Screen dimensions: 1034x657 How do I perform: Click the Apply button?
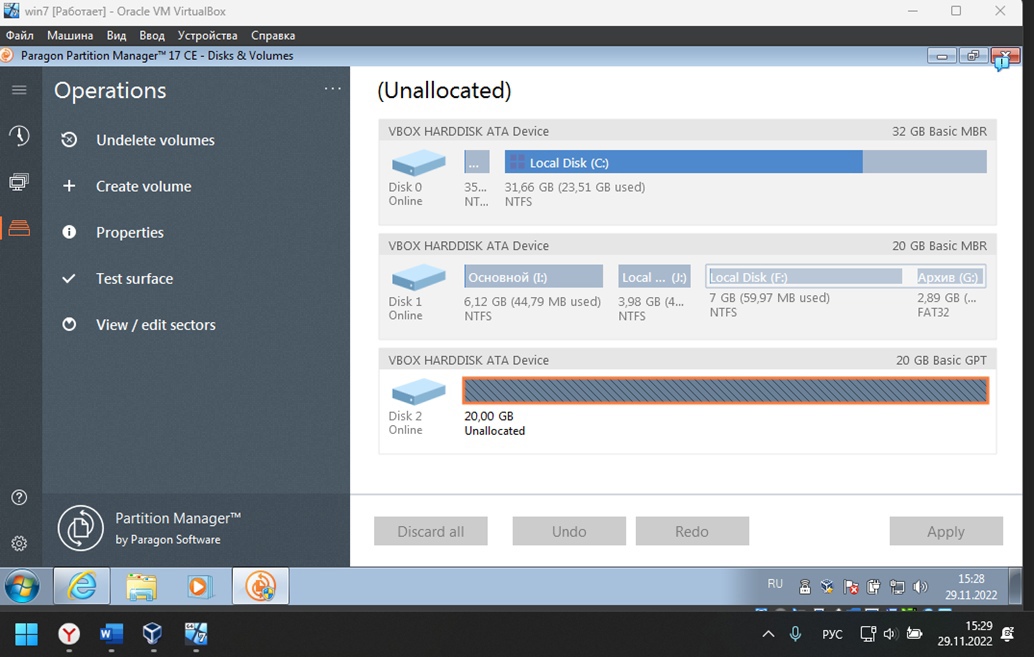pos(946,531)
